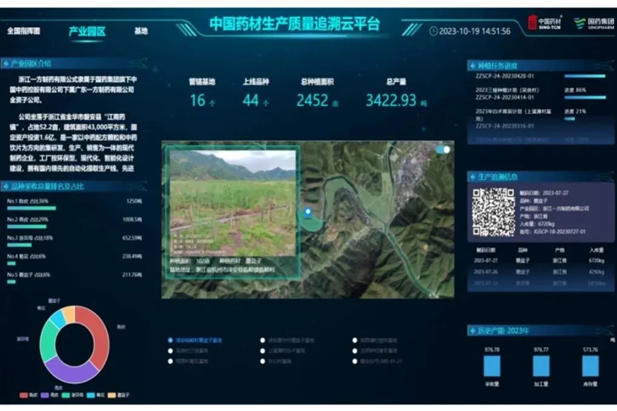617x411 pixels.
Task: Select the 产业园区 tab
Action: pyautogui.click(x=87, y=31)
